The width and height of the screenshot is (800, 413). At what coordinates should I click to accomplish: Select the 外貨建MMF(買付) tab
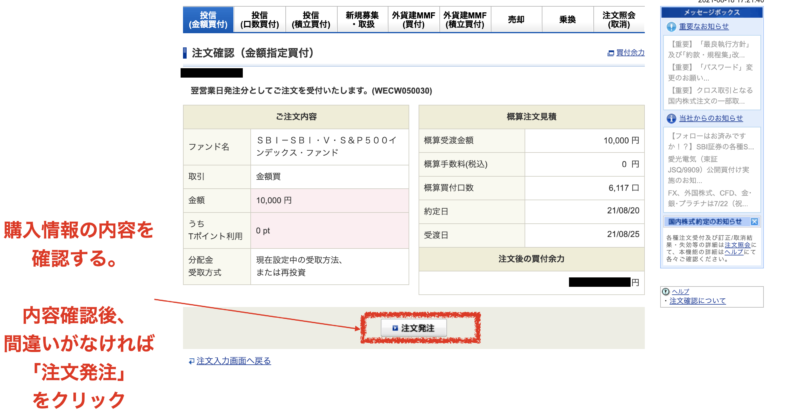(414, 19)
